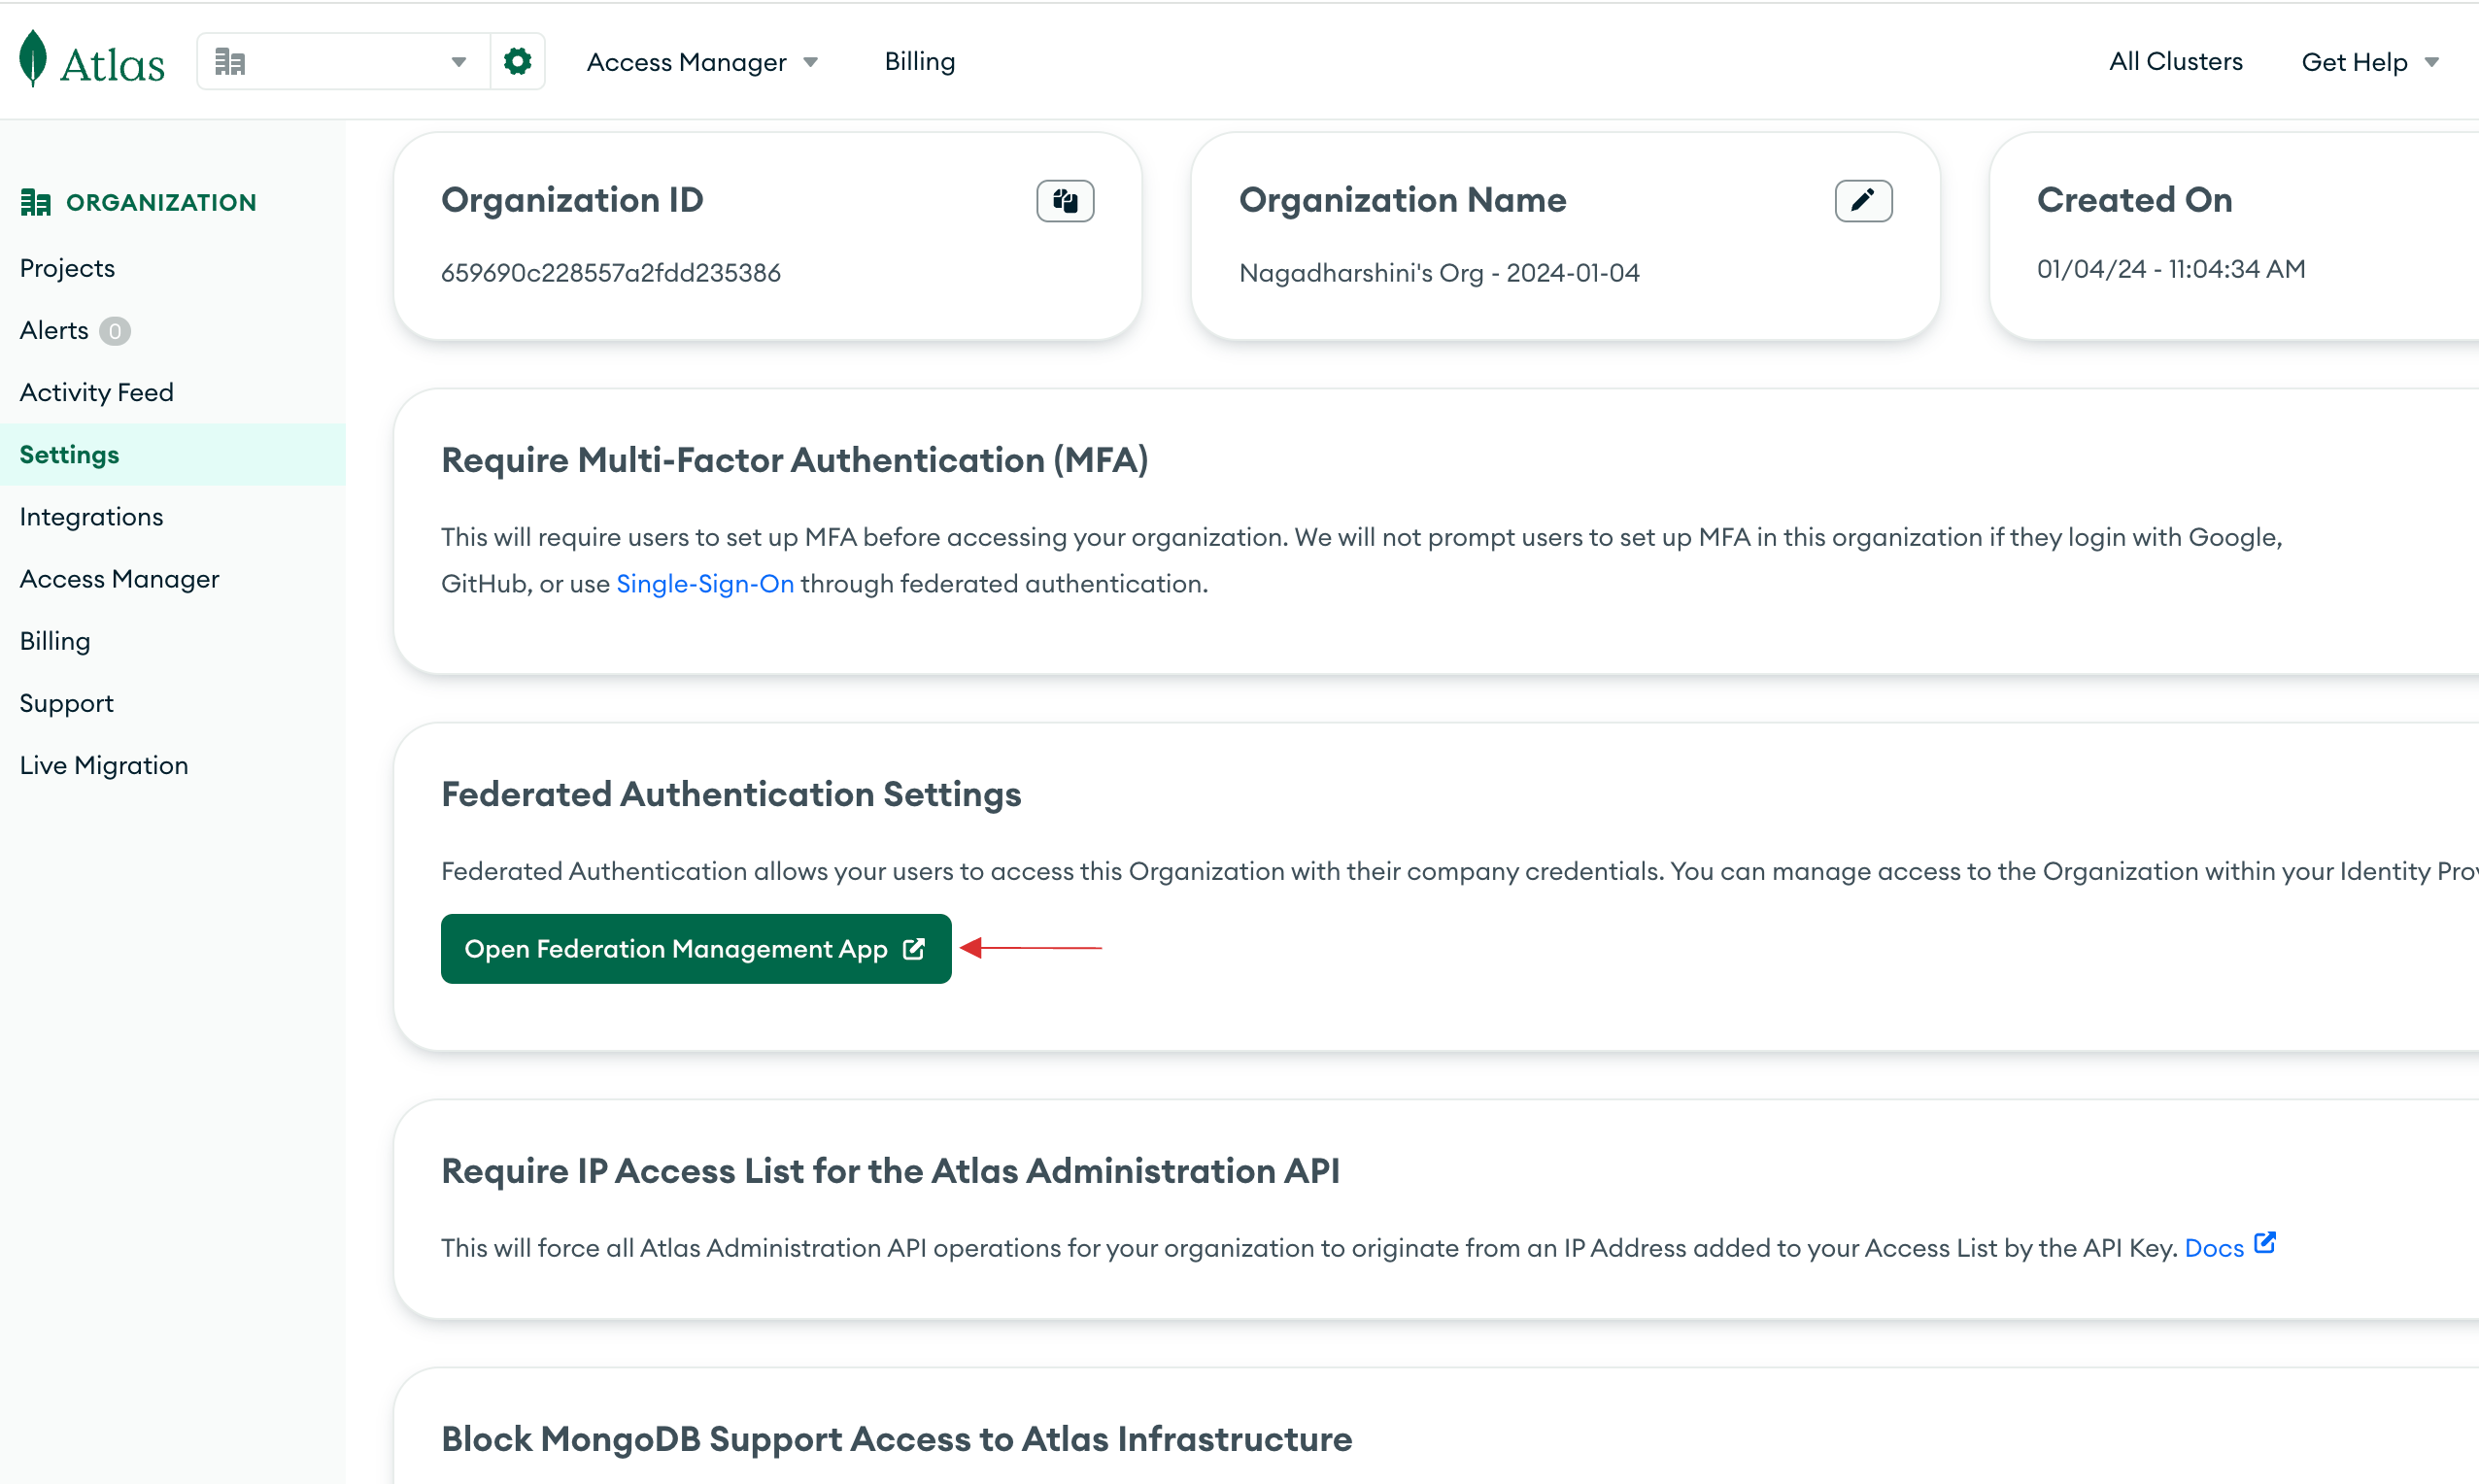This screenshot has width=2479, height=1484.
Task: Select Settings in the sidebar
Action: click(x=172, y=454)
